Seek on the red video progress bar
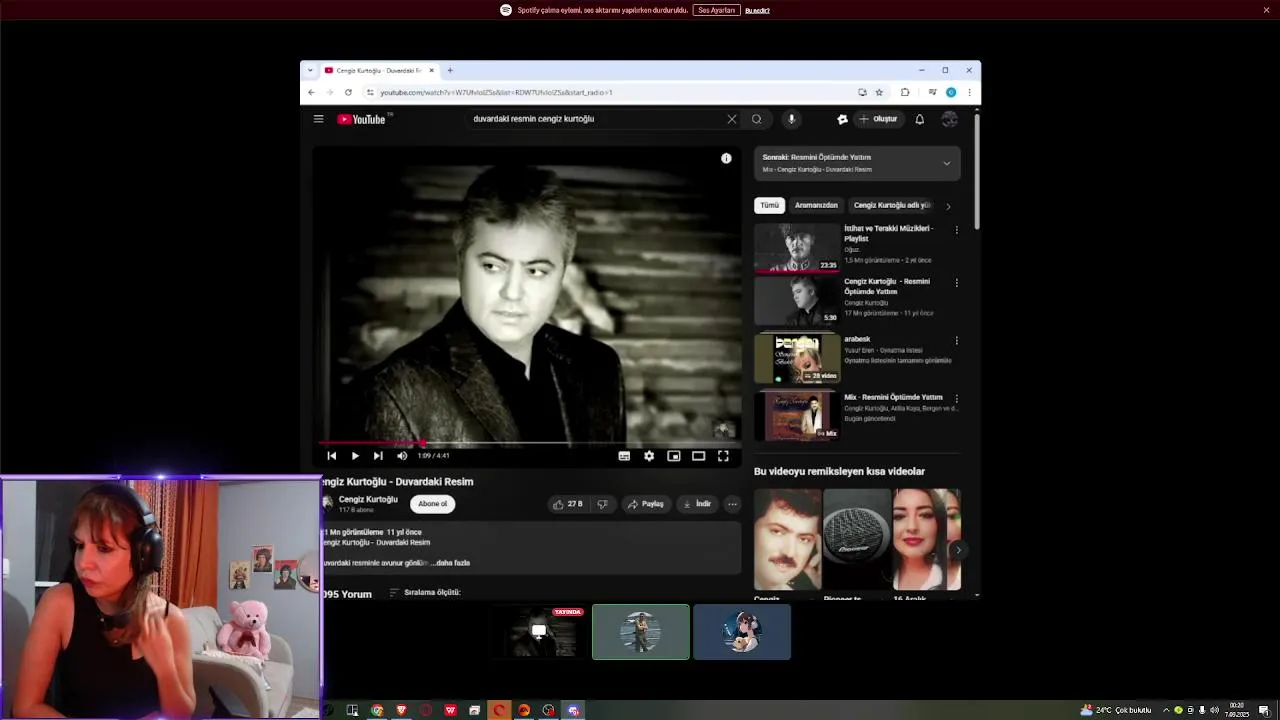Viewport: 1280px width, 720px height. point(527,442)
